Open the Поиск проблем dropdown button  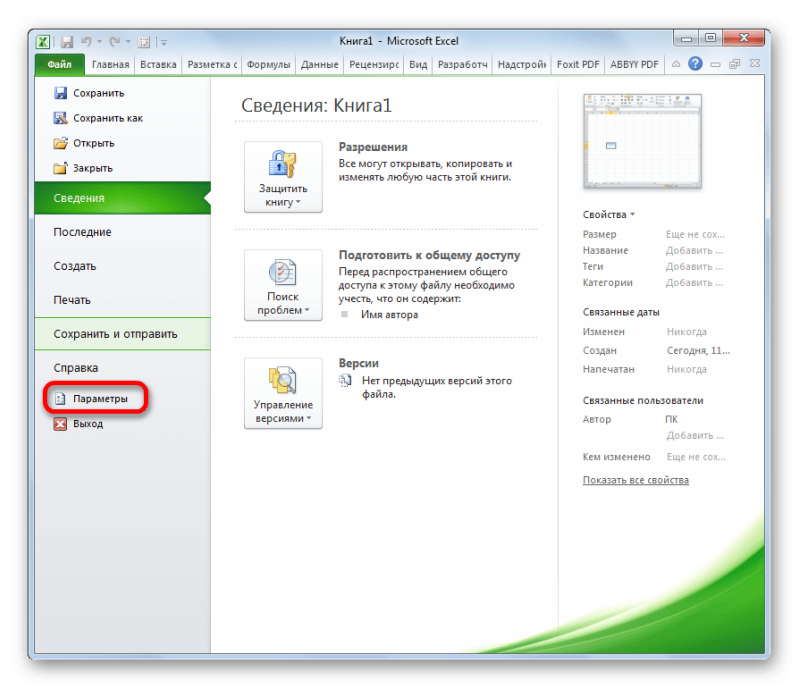[283, 285]
